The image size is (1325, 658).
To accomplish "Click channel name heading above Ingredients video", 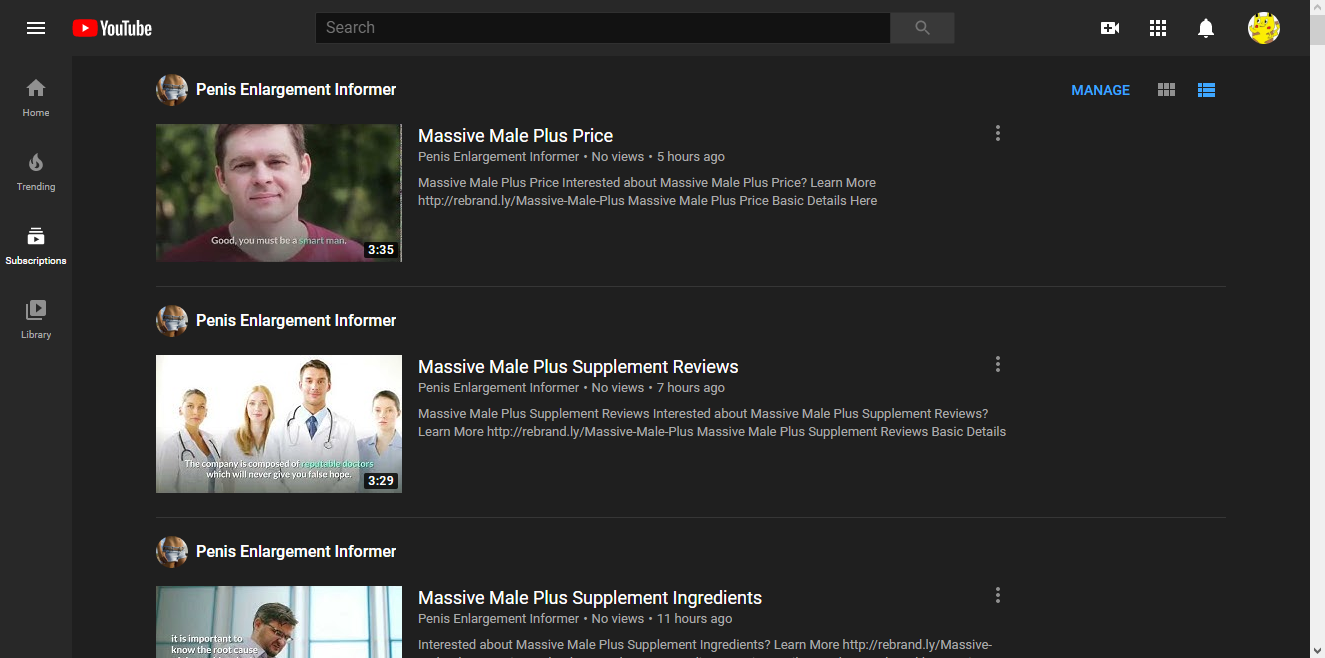I will [296, 552].
